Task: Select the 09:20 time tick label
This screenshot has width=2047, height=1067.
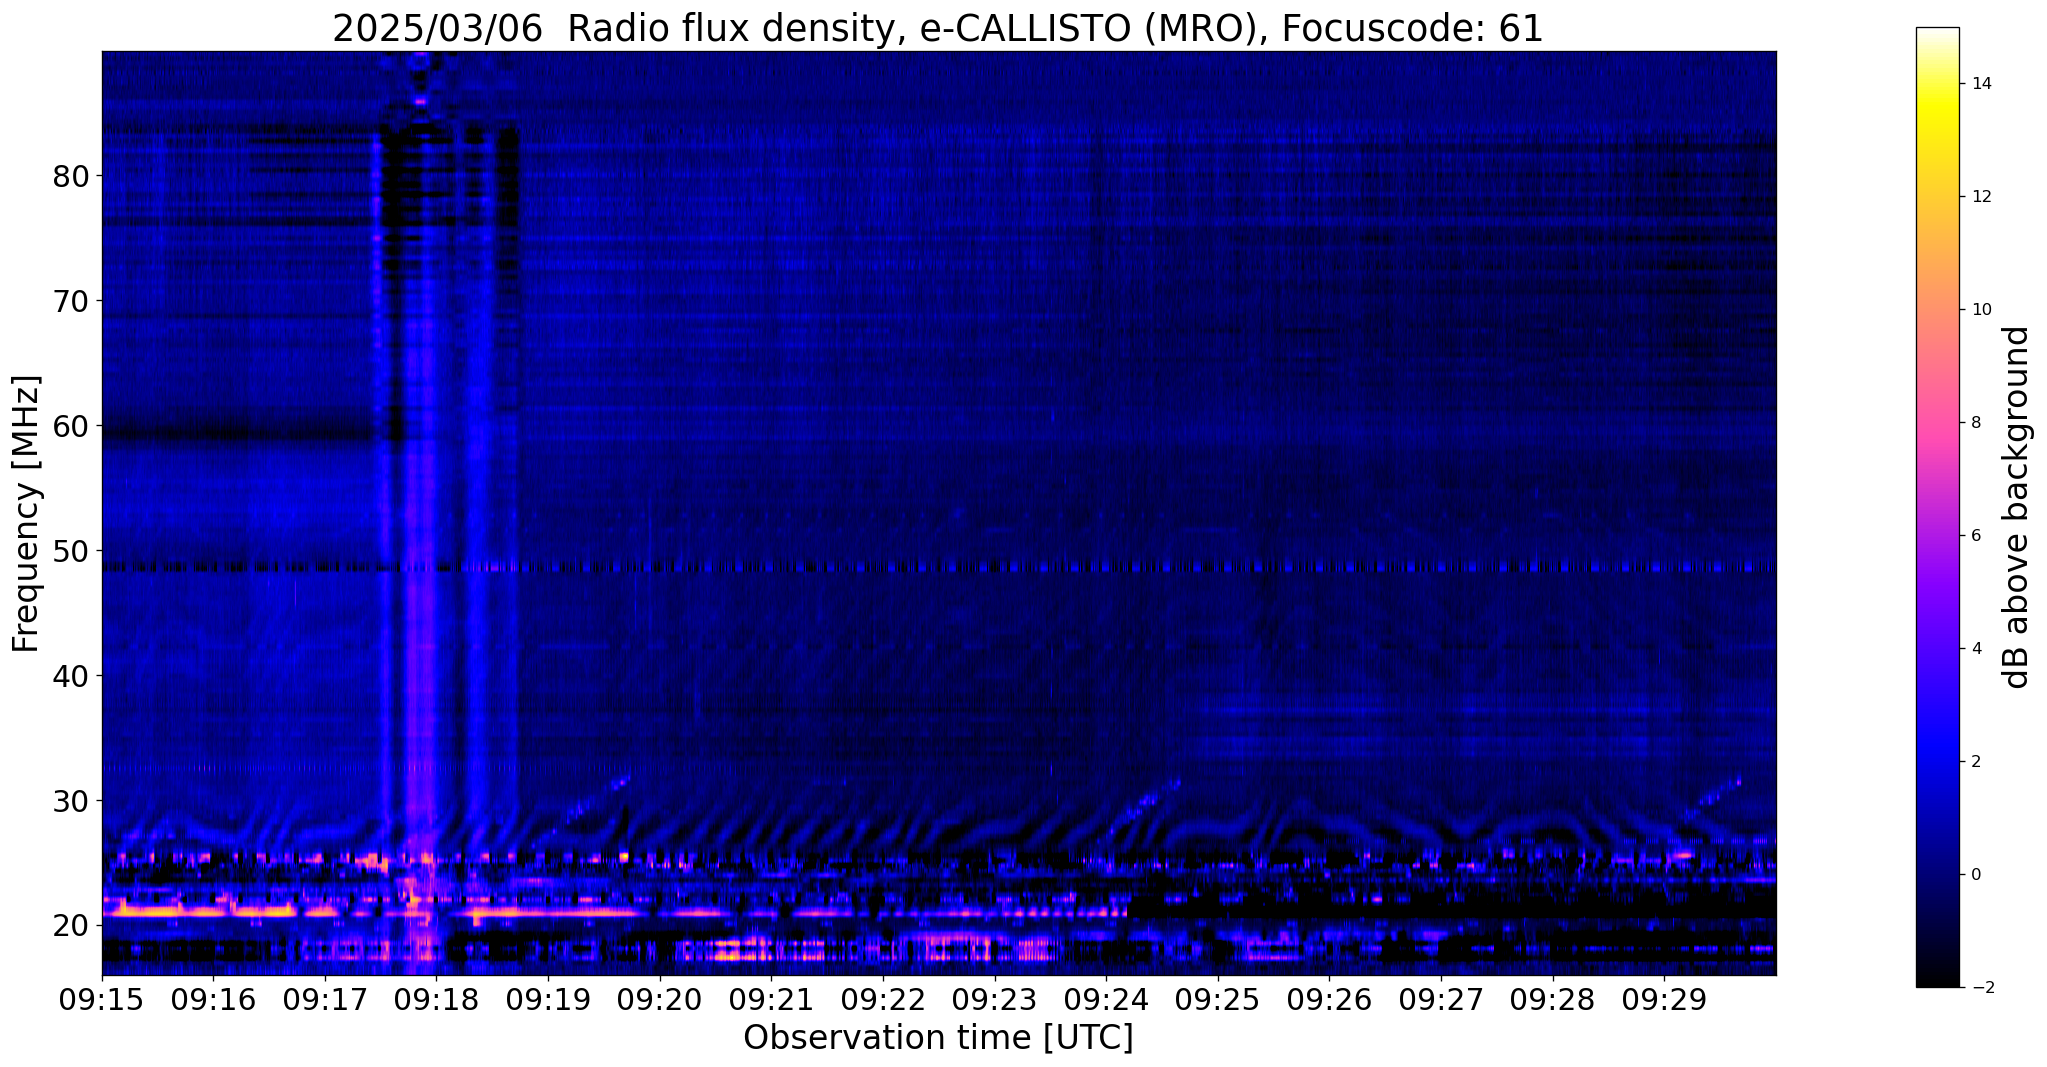Action: pyautogui.click(x=660, y=999)
